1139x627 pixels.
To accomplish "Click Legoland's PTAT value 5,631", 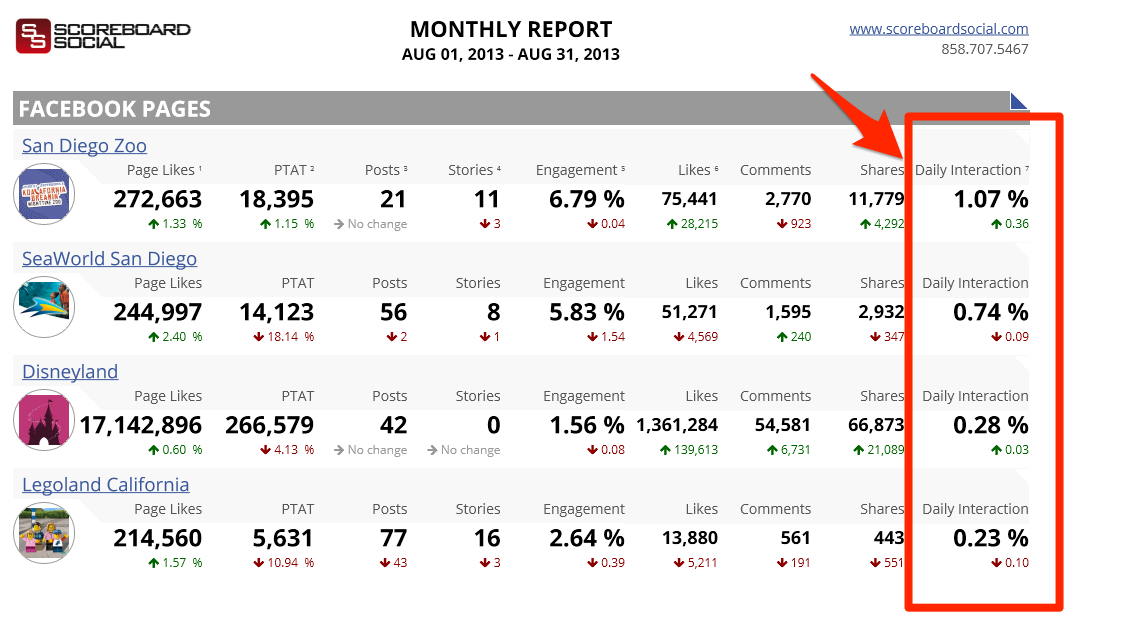I will (x=283, y=538).
